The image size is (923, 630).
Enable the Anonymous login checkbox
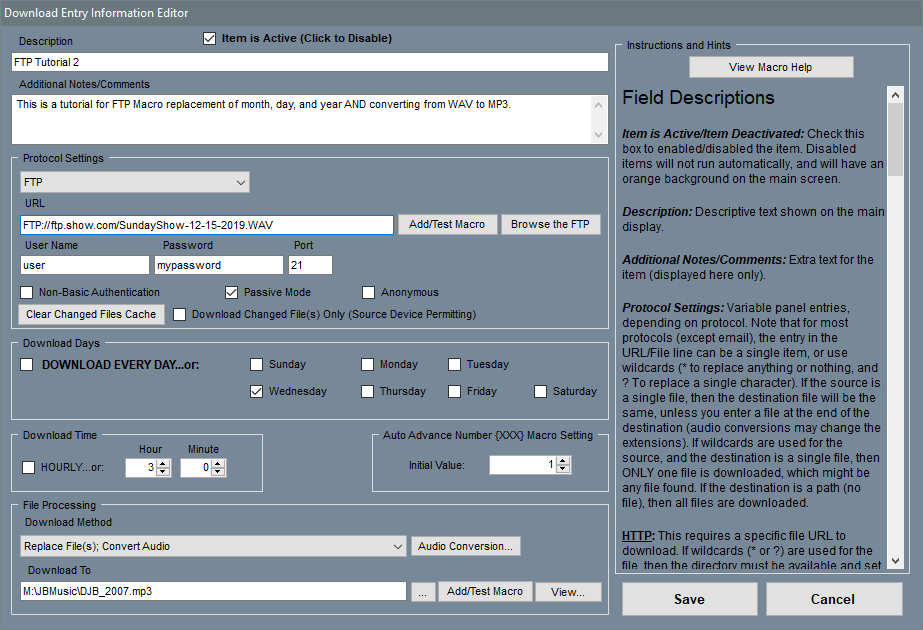(369, 293)
